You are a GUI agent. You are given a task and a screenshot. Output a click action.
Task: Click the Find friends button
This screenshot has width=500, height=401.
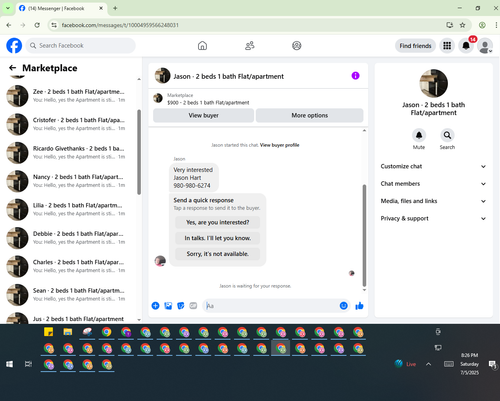(415, 46)
